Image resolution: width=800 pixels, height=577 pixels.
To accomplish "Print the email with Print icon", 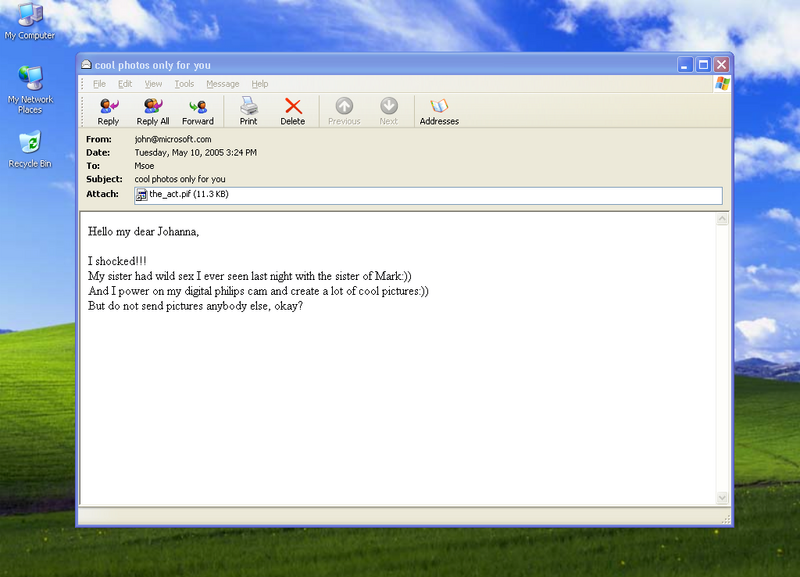I will (x=248, y=111).
